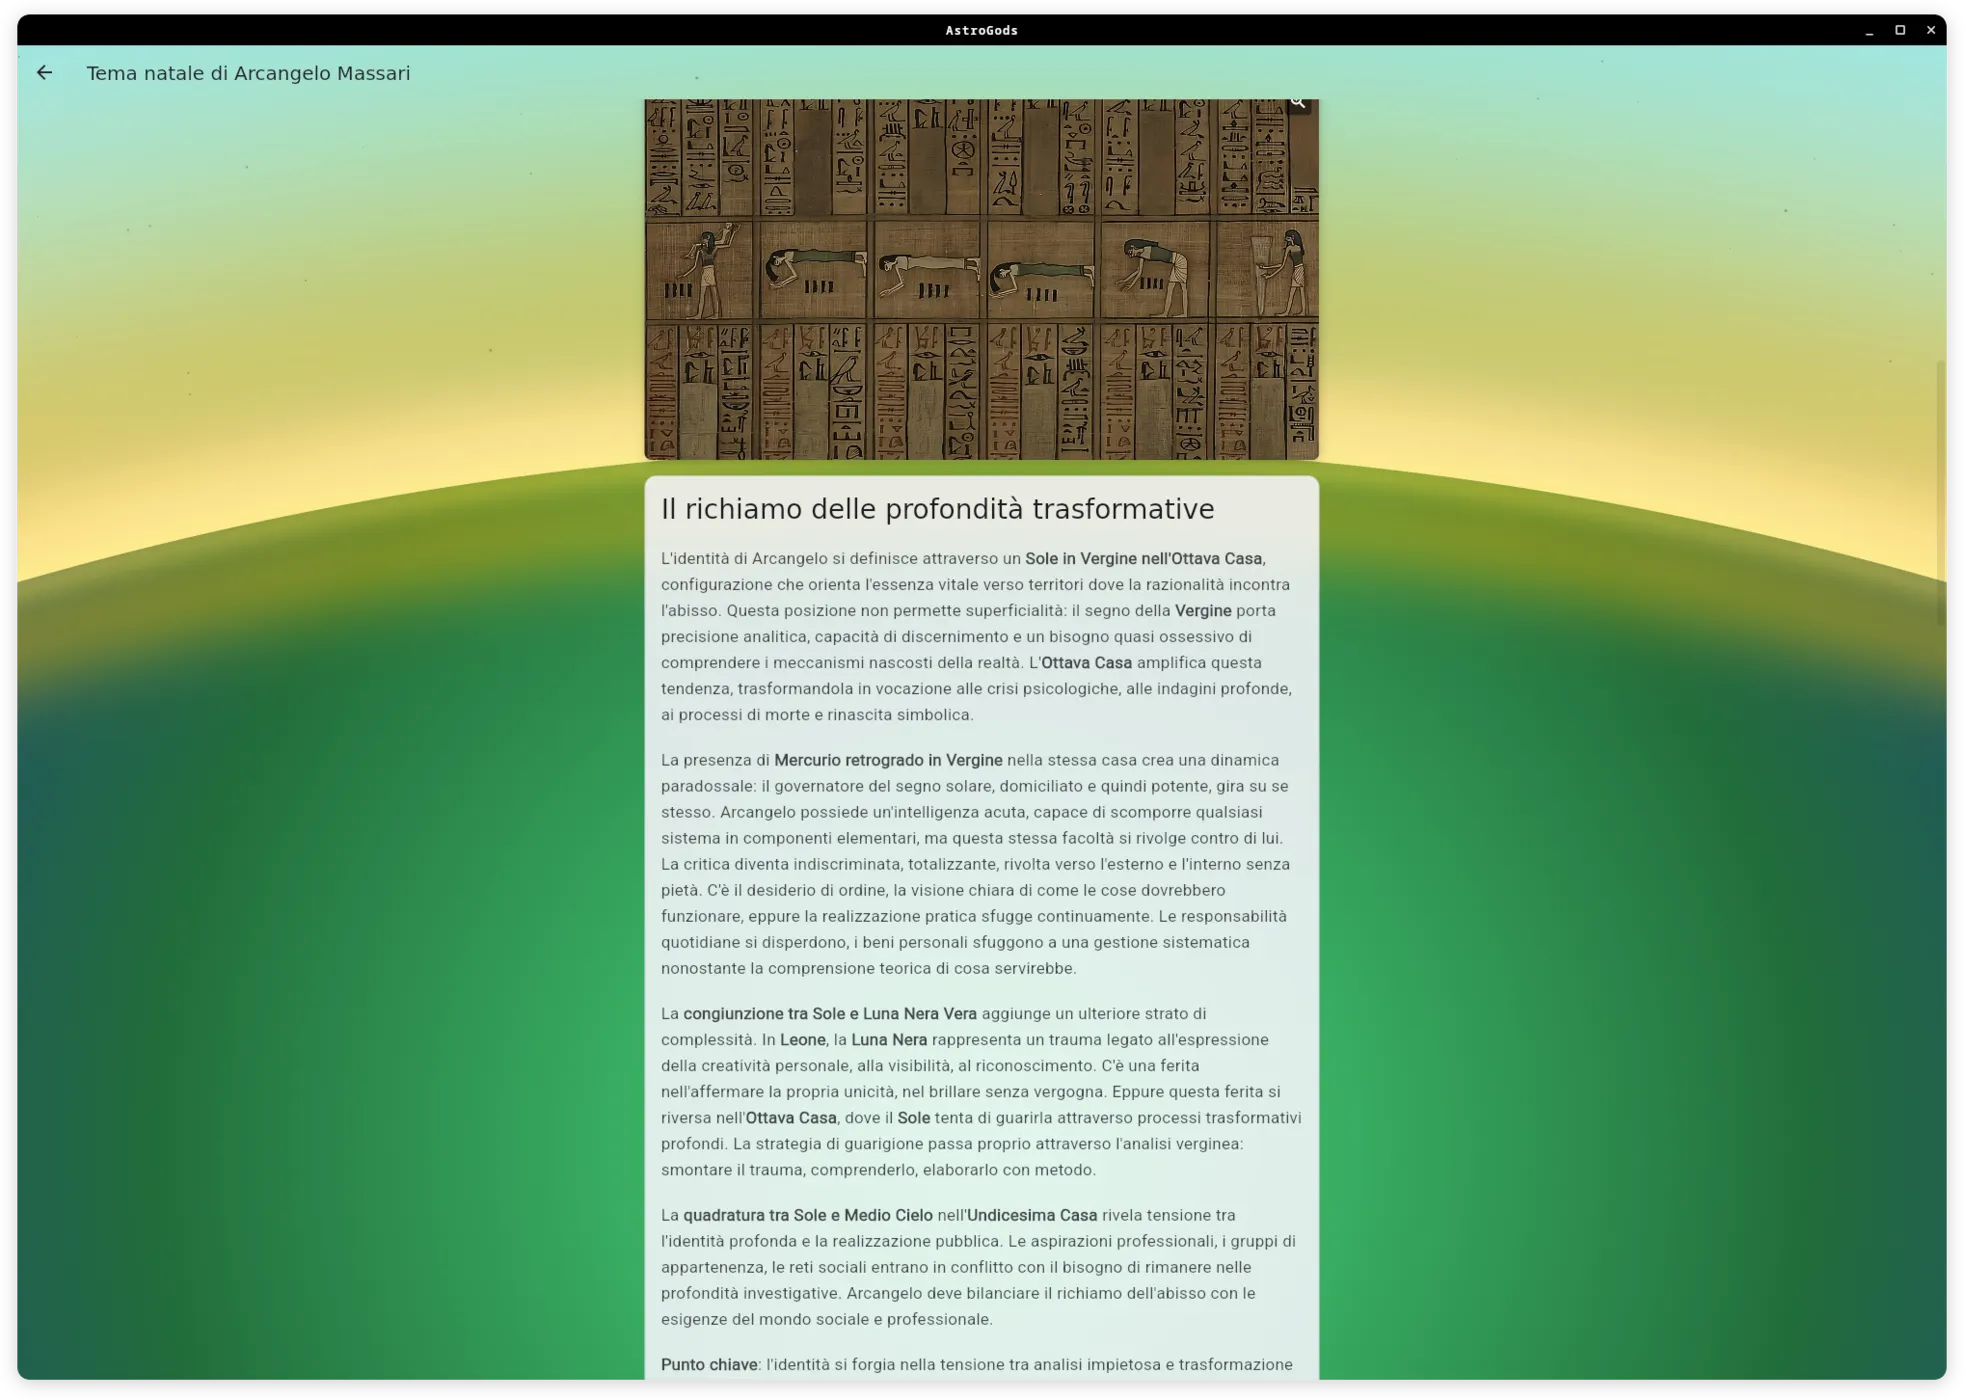Click bold text 'Mercurio retrogrado in Vergine'

click(888, 760)
